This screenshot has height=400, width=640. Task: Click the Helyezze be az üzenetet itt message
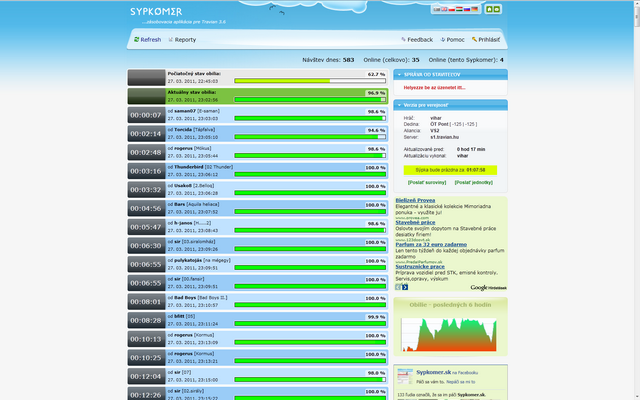[434, 88]
